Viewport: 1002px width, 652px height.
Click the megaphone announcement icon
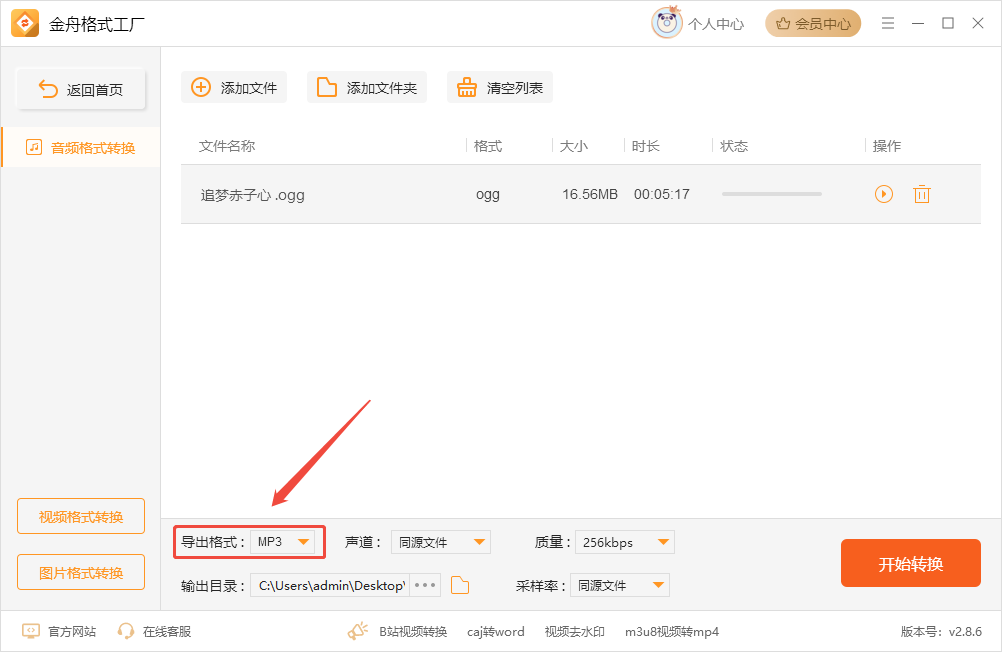358,632
